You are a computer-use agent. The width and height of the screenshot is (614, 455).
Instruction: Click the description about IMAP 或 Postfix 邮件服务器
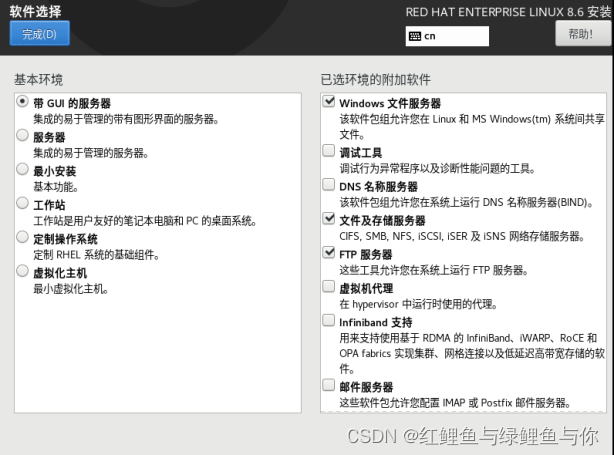click(455, 403)
